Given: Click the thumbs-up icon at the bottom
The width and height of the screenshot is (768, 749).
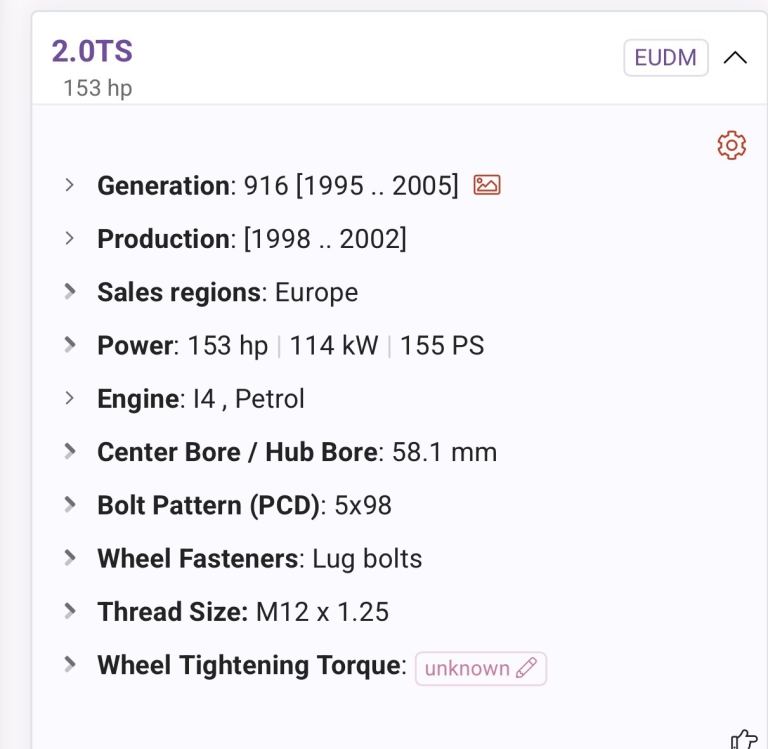Looking at the screenshot, I should [744, 739].
